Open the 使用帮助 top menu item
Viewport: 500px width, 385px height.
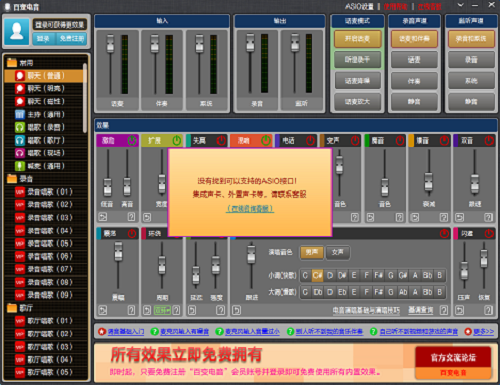(396, 6)
